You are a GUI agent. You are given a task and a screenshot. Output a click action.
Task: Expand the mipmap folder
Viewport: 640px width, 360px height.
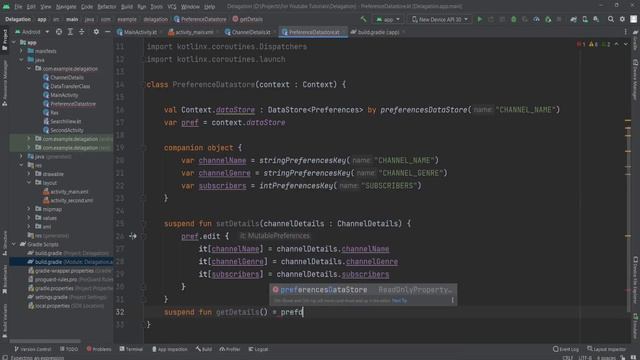point(29,209)
